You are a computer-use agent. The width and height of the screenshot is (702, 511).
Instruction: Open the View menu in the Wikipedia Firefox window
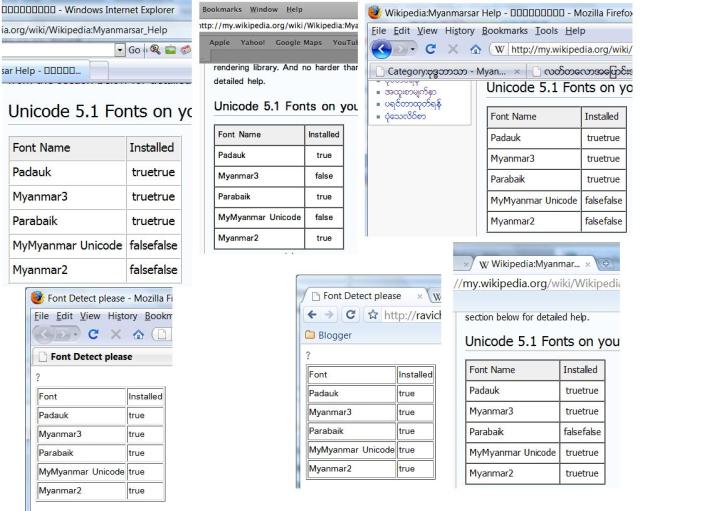tap(427, 31)
